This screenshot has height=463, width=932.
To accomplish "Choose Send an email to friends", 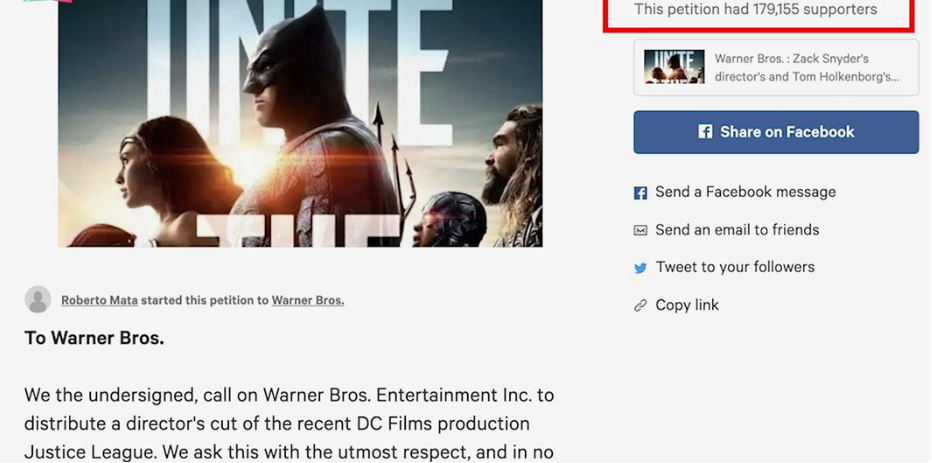I will 737,229.
